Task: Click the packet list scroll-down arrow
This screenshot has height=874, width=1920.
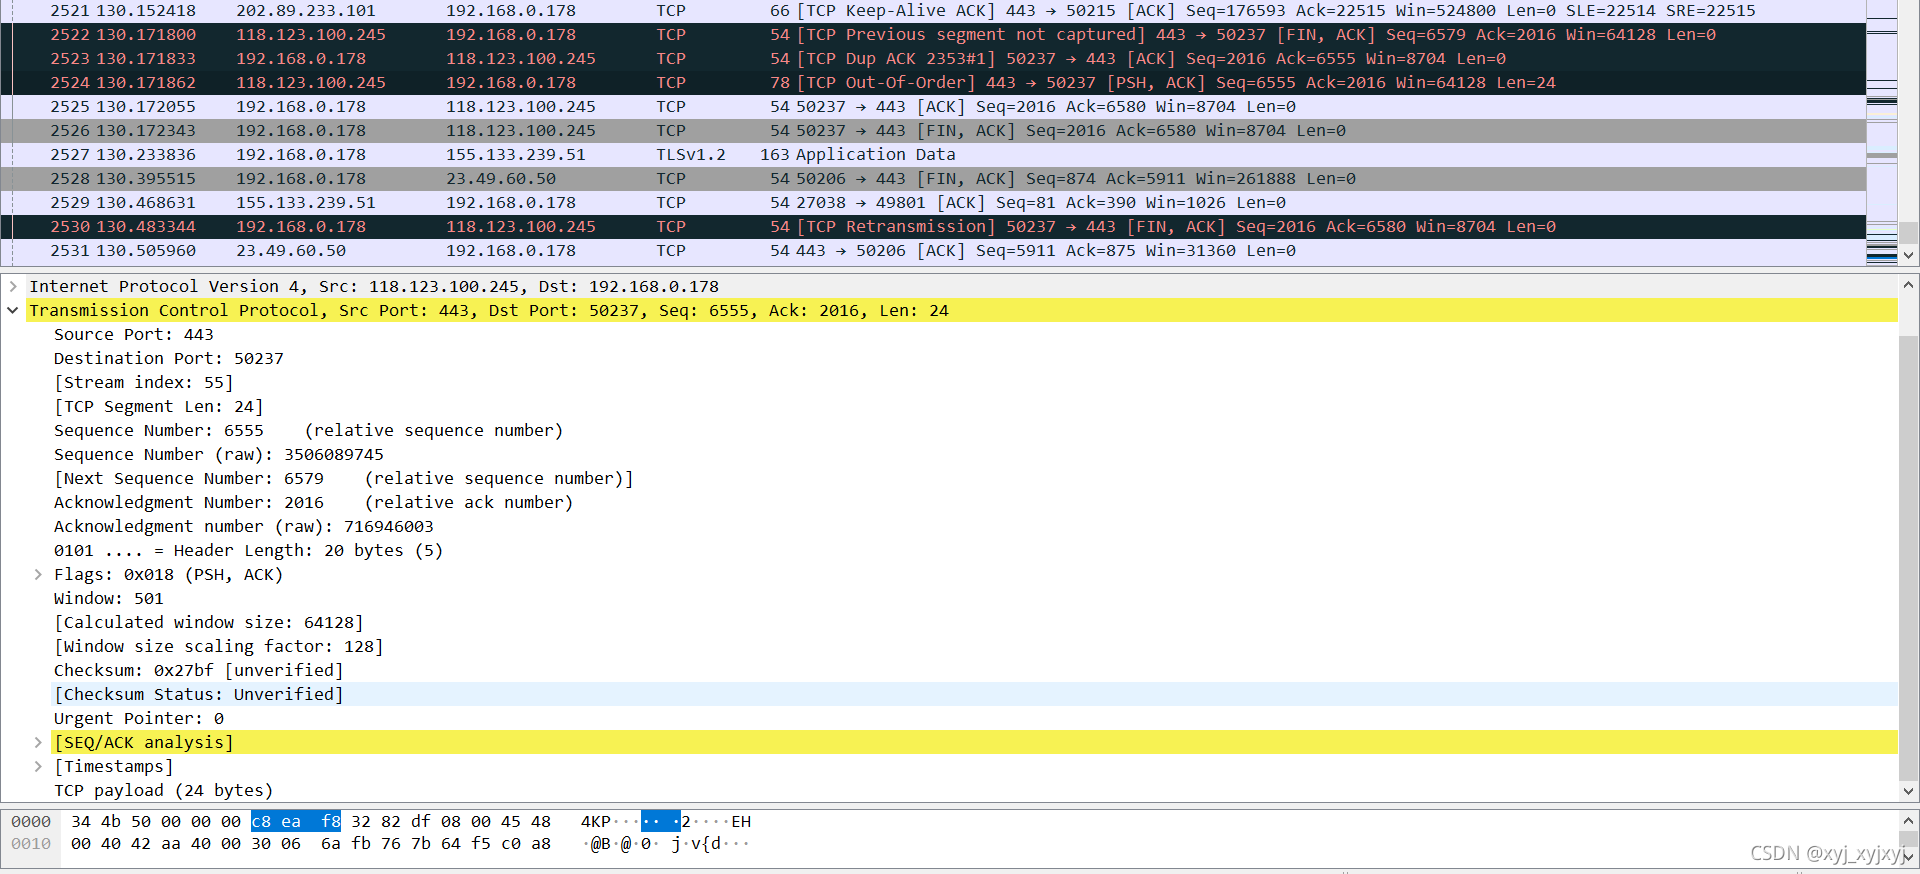Action: point(1908,255)
